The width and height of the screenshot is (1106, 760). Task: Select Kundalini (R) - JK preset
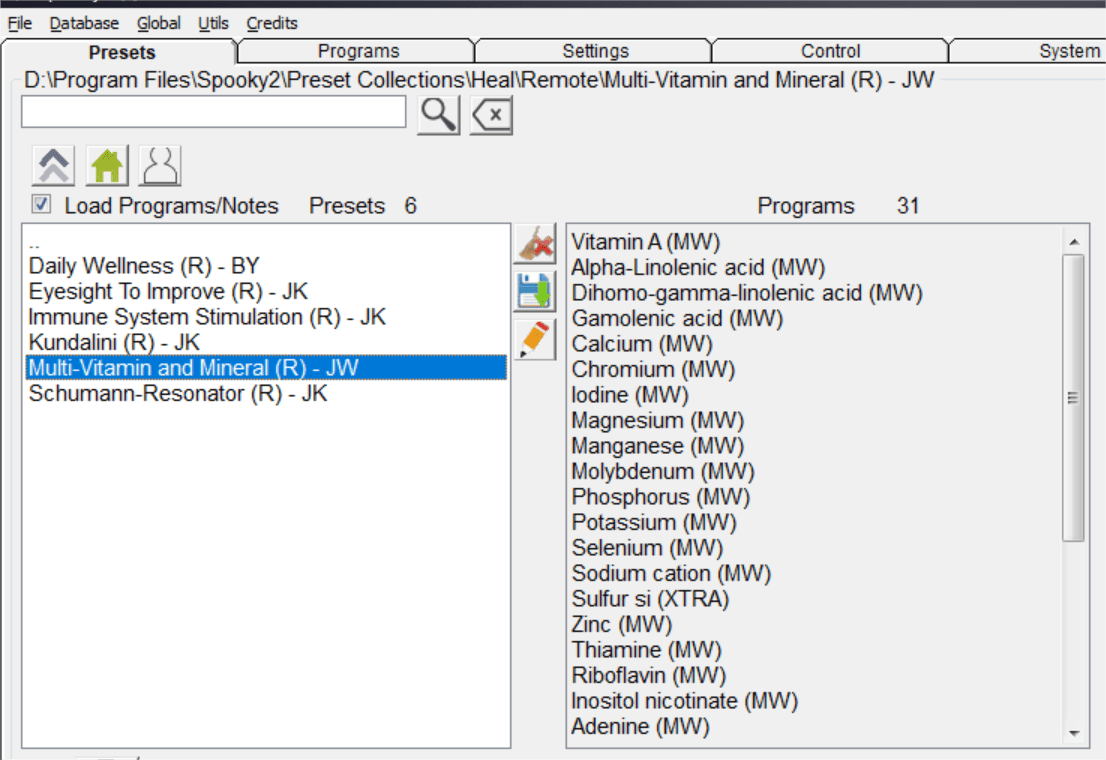point(267,342)
